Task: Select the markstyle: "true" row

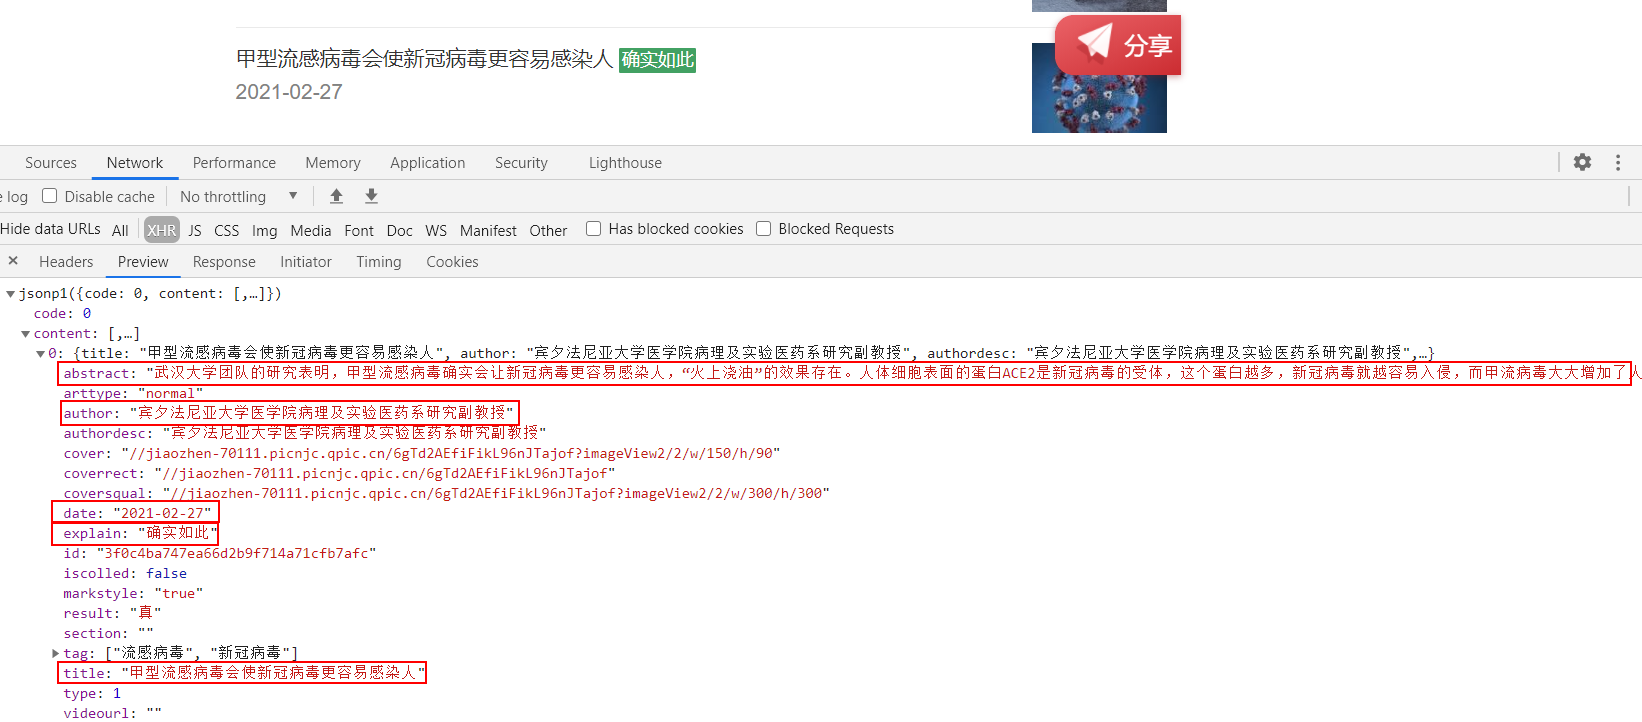Action: pos(133,594)
